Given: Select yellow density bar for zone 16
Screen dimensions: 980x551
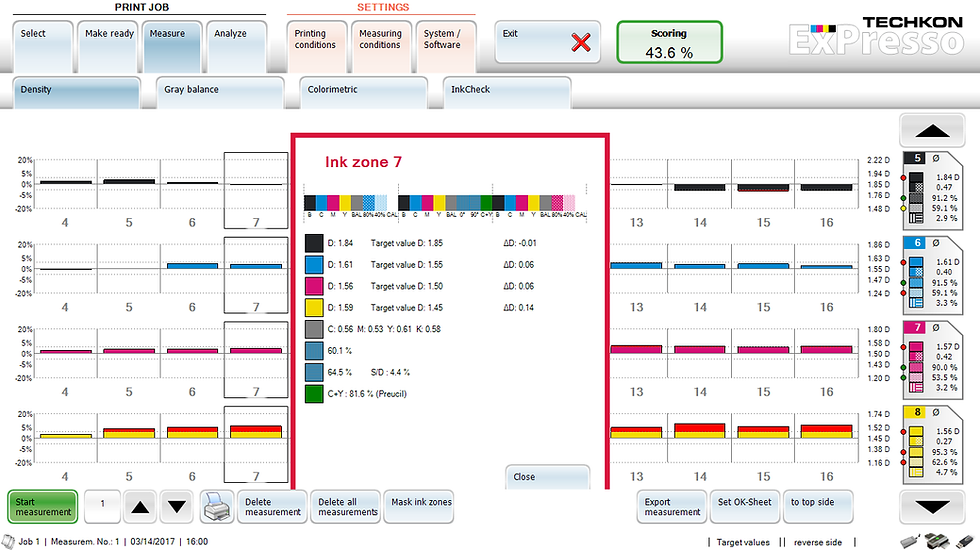Looking at the screenshot, I should coord(826,432).
